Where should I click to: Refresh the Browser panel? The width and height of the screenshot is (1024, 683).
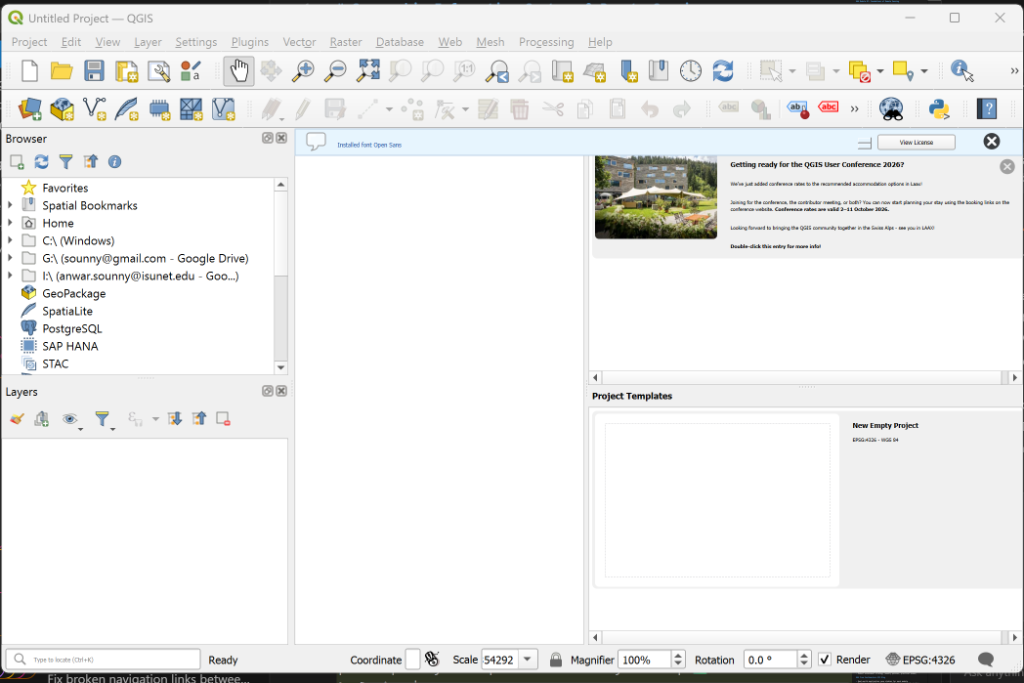(41, 161)
